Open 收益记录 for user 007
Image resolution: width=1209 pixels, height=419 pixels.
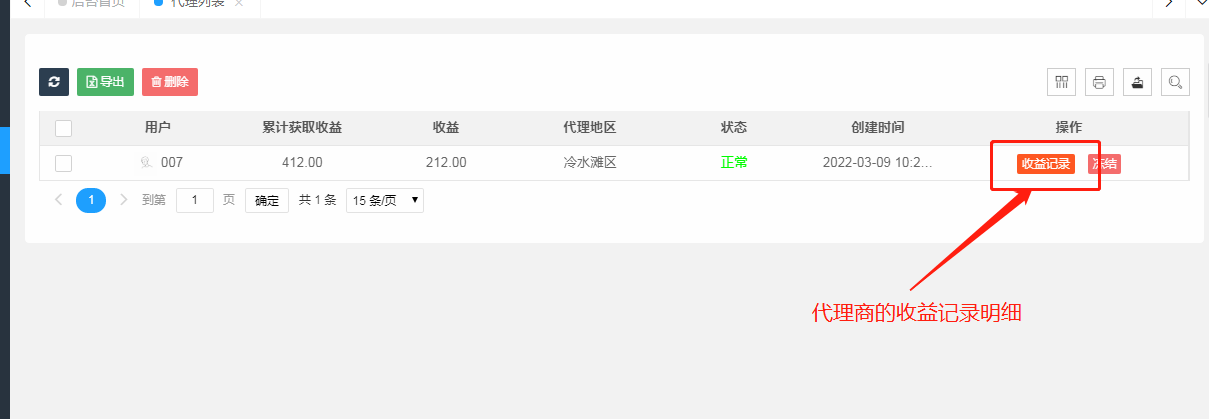click(x=1046, y=164)
